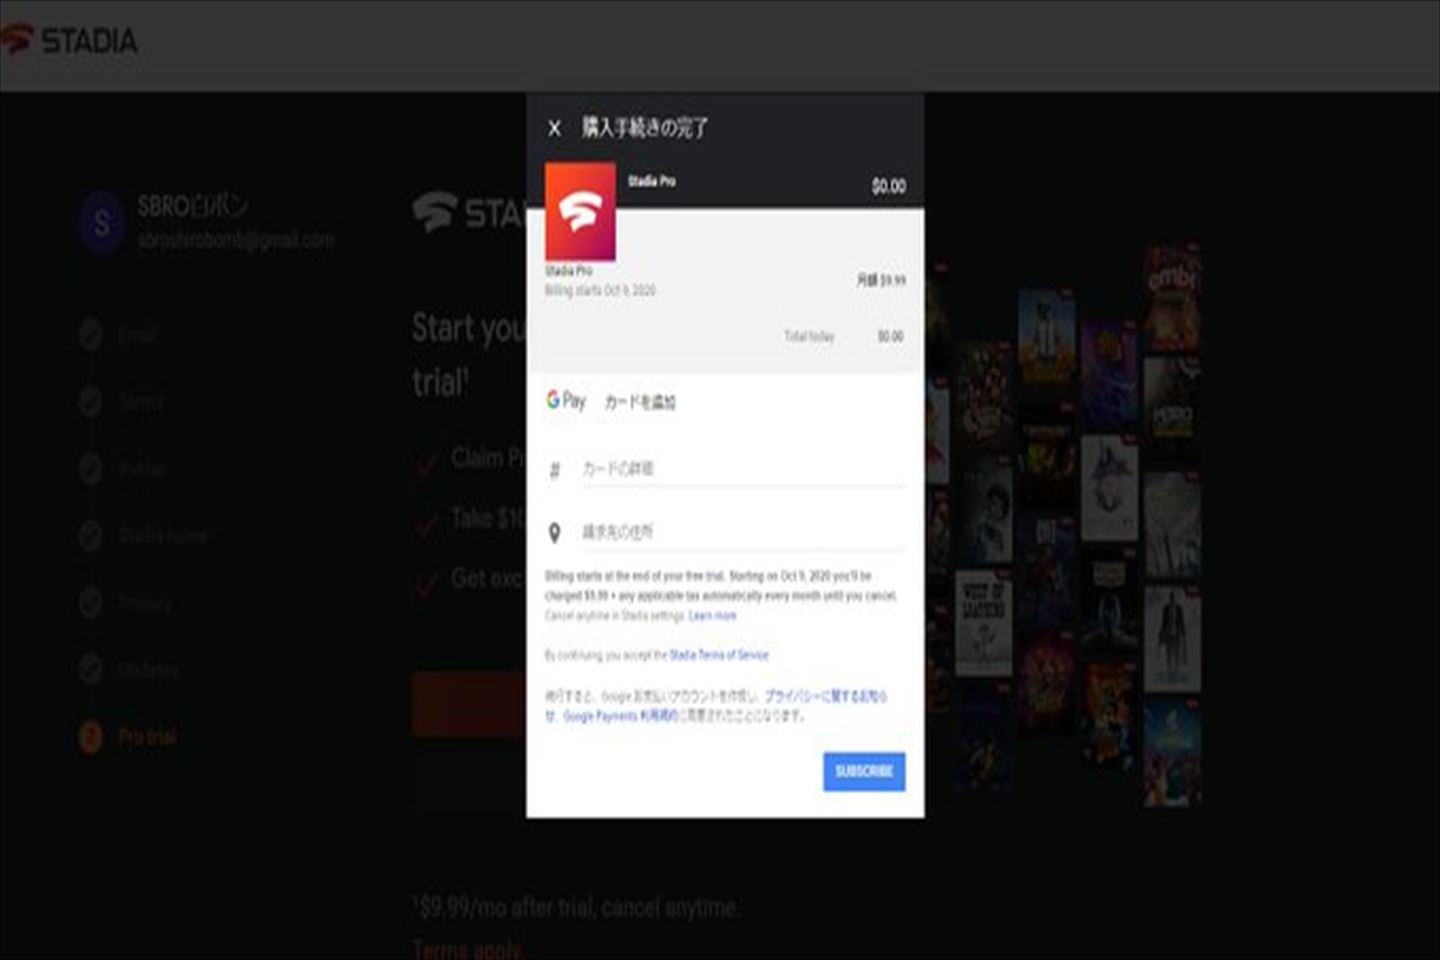This screenshot has height=960, width=1440.
Task: Click the orange Pro trial step marker
Action: pyautogui.click(x=90, y=737)
